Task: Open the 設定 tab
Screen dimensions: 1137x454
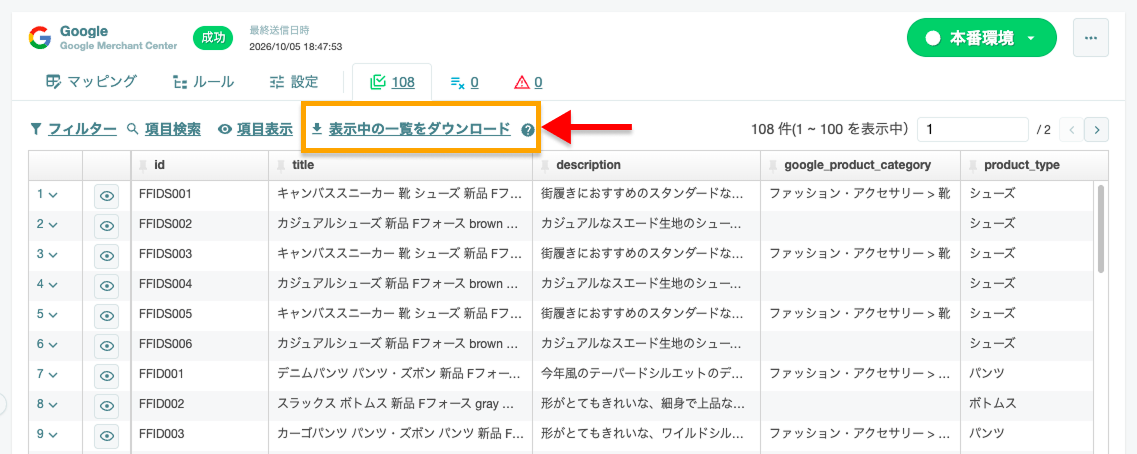Action: pyautogui.click(x=294, y=82)
